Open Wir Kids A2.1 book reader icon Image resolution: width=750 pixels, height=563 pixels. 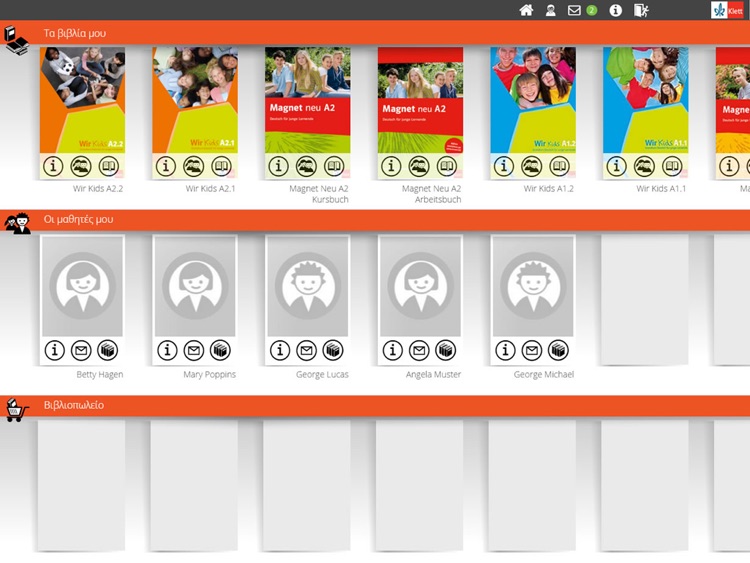pyautogui.click(x=221, y=166)
